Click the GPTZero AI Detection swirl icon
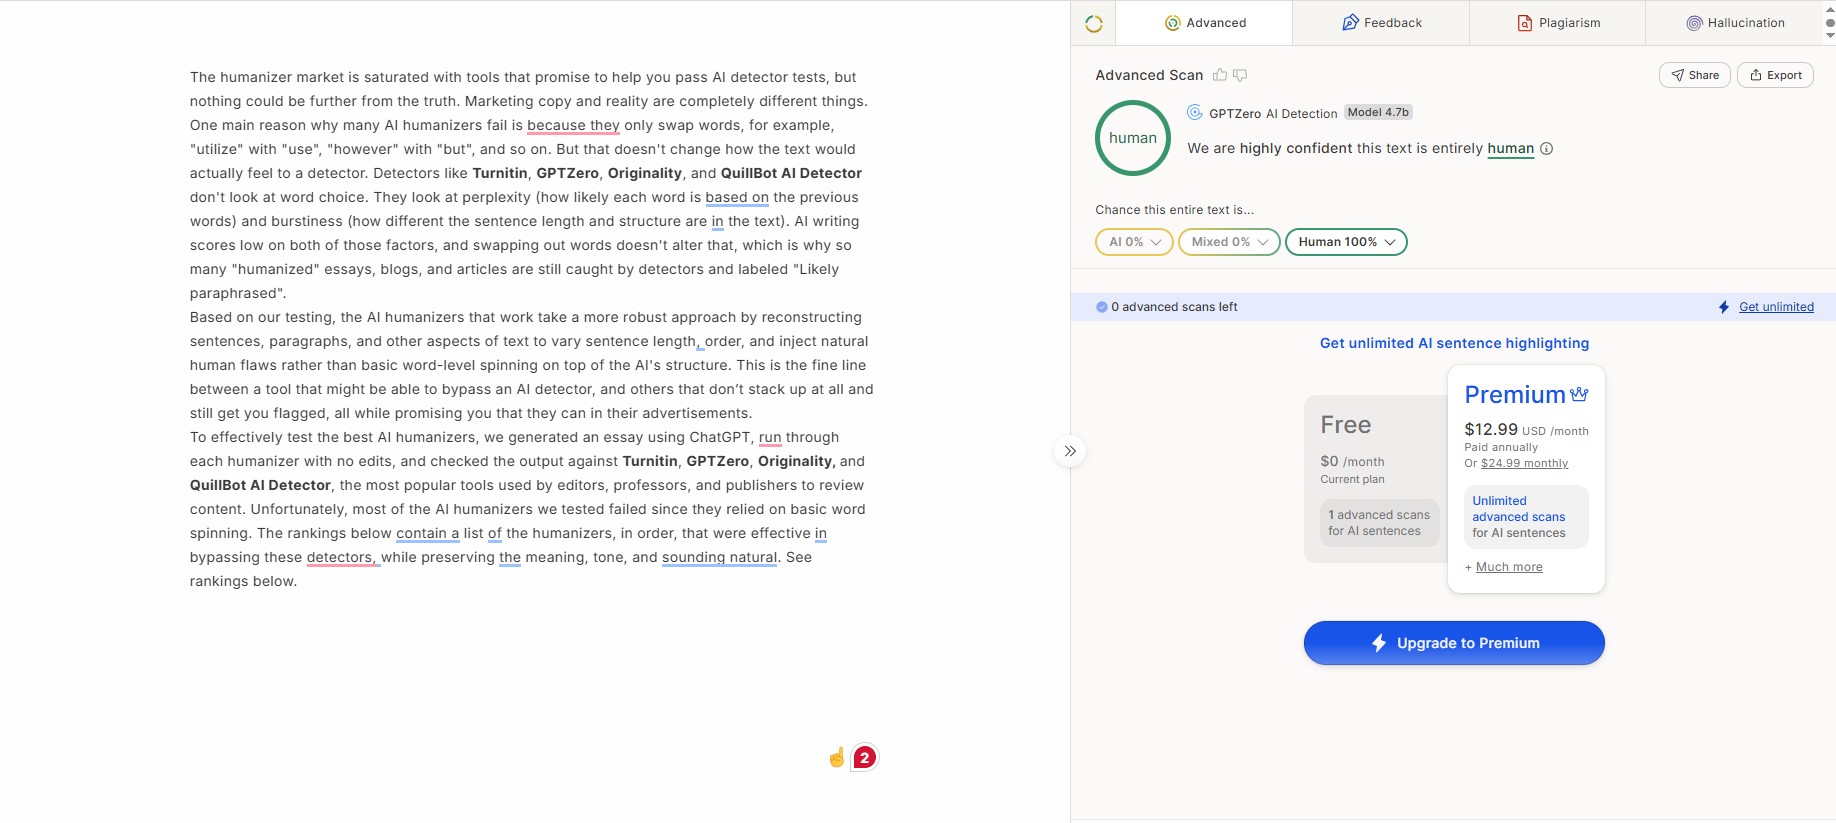1836x823 pixels. (x=1195, y=113)
